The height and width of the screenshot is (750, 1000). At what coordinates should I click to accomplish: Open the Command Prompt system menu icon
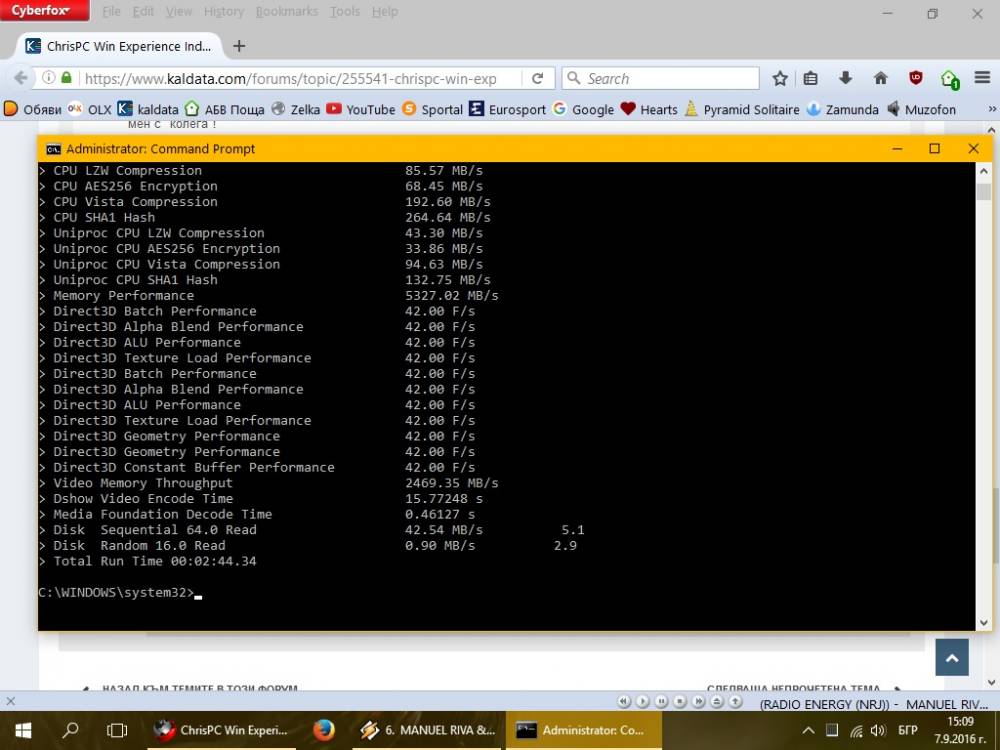[x=53, y=149]
